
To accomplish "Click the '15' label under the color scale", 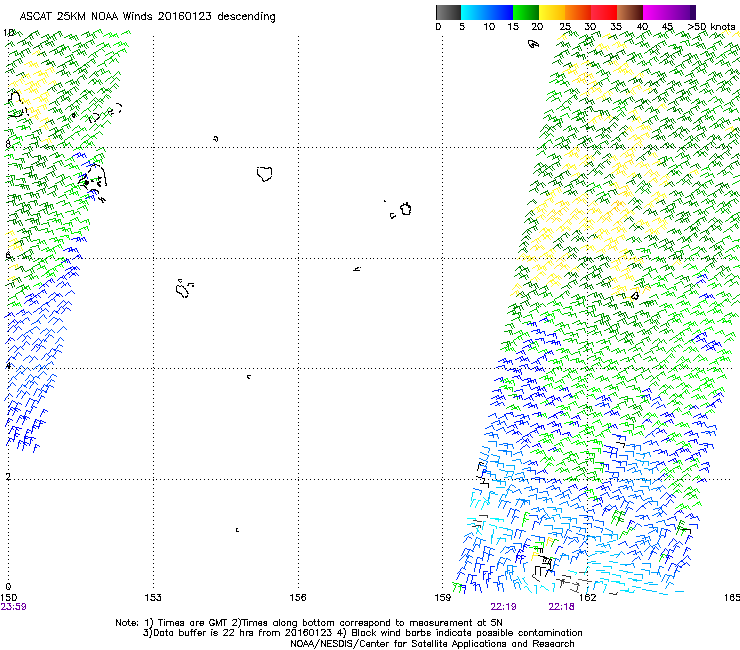I will coord(513,27).
